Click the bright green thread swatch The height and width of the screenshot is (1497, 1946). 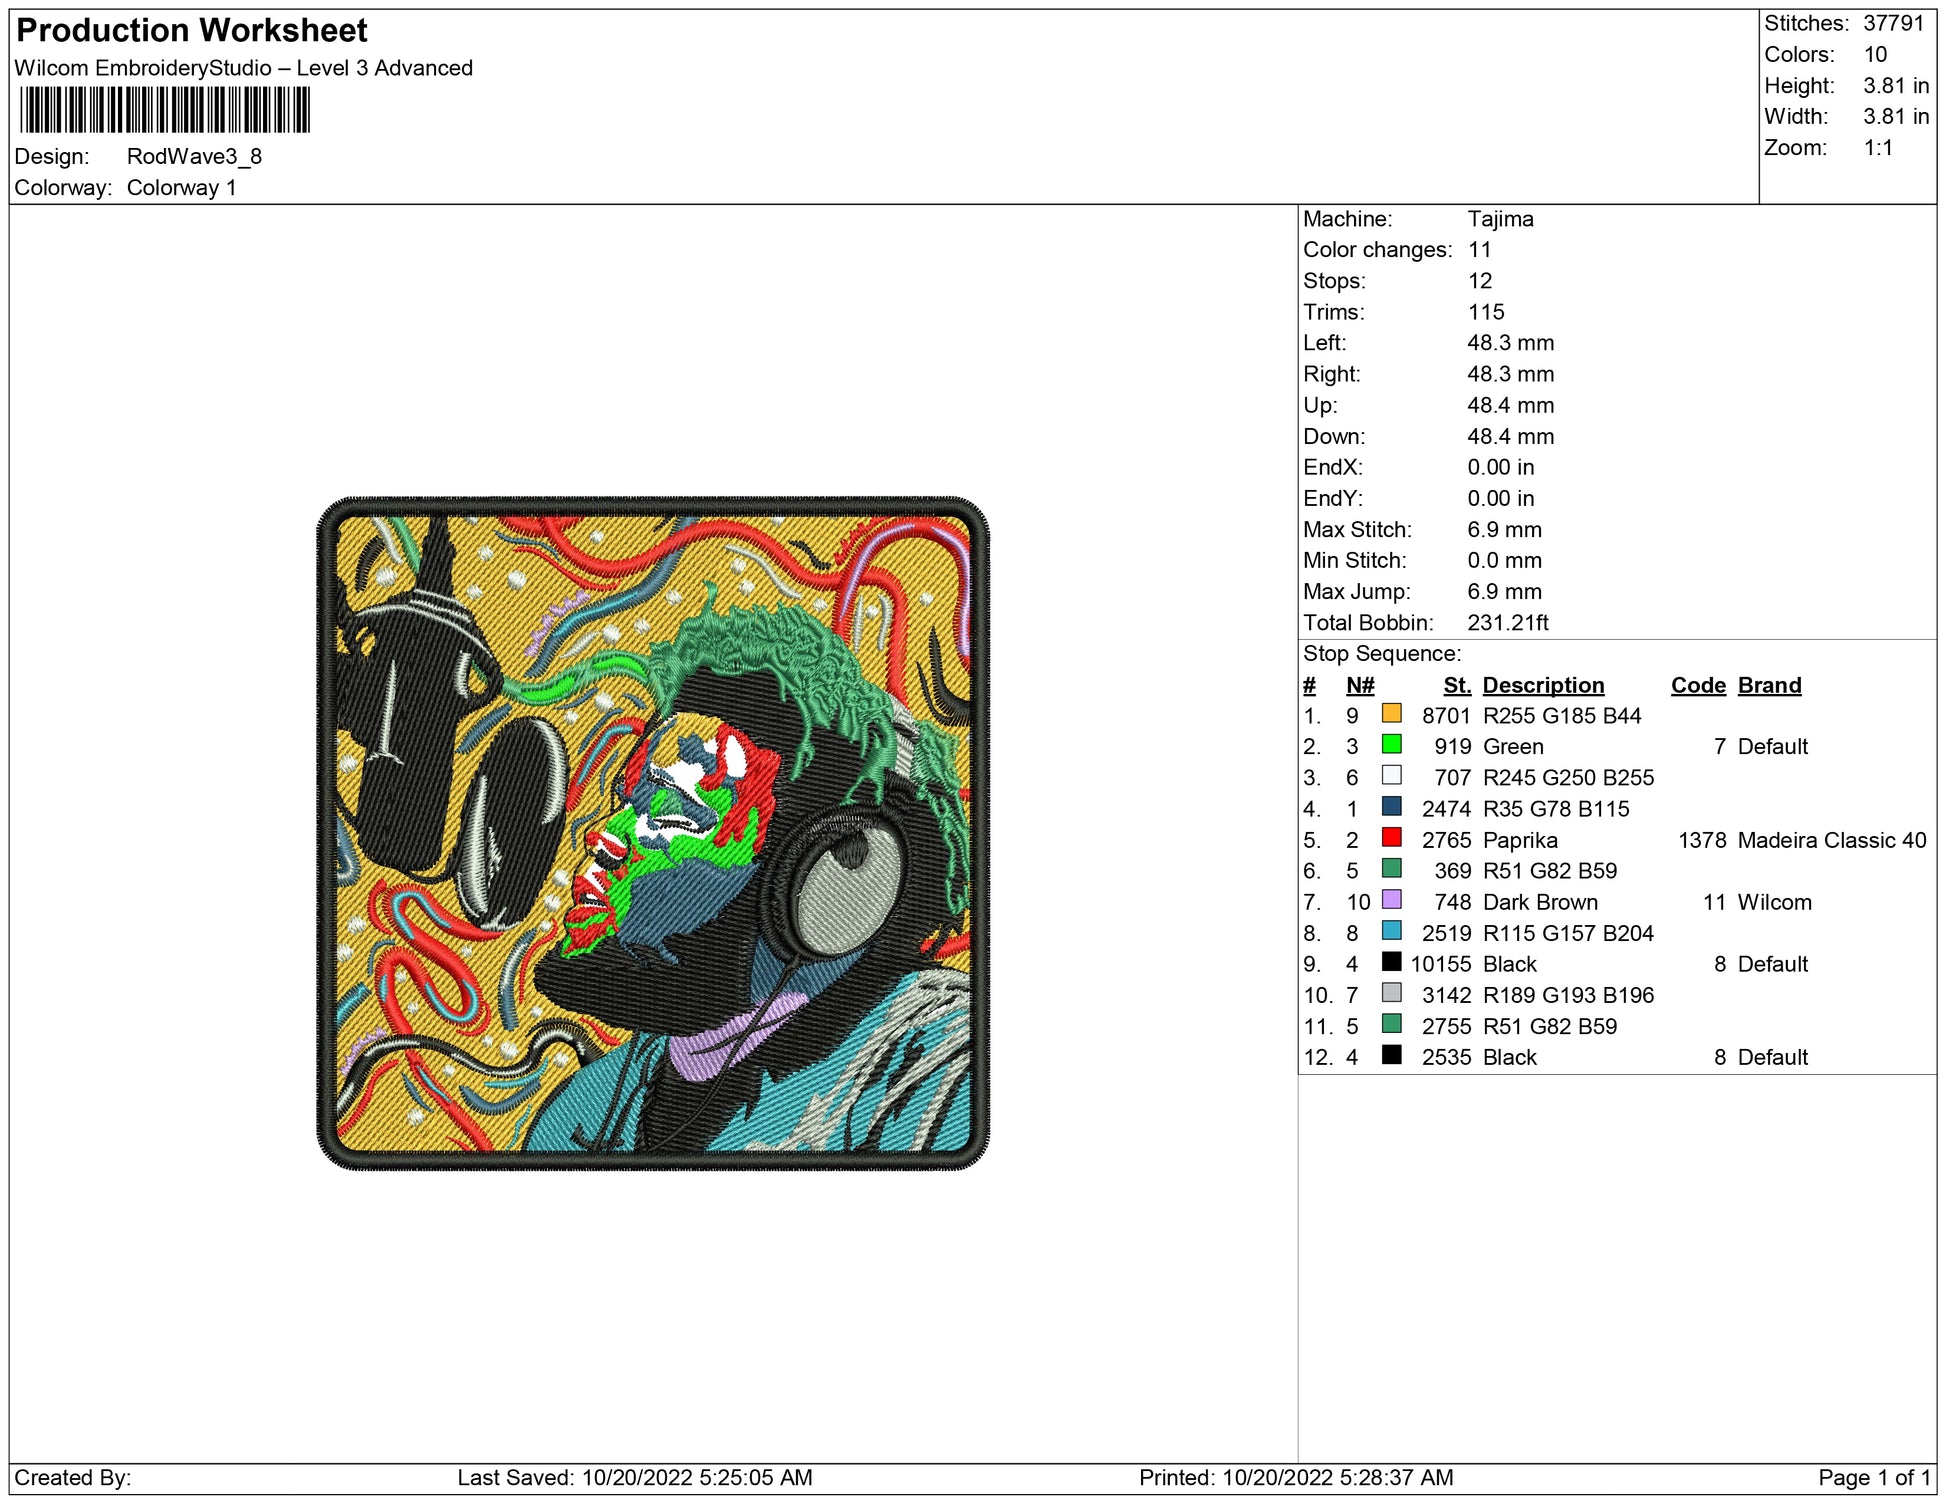(x=1391, y=745)
